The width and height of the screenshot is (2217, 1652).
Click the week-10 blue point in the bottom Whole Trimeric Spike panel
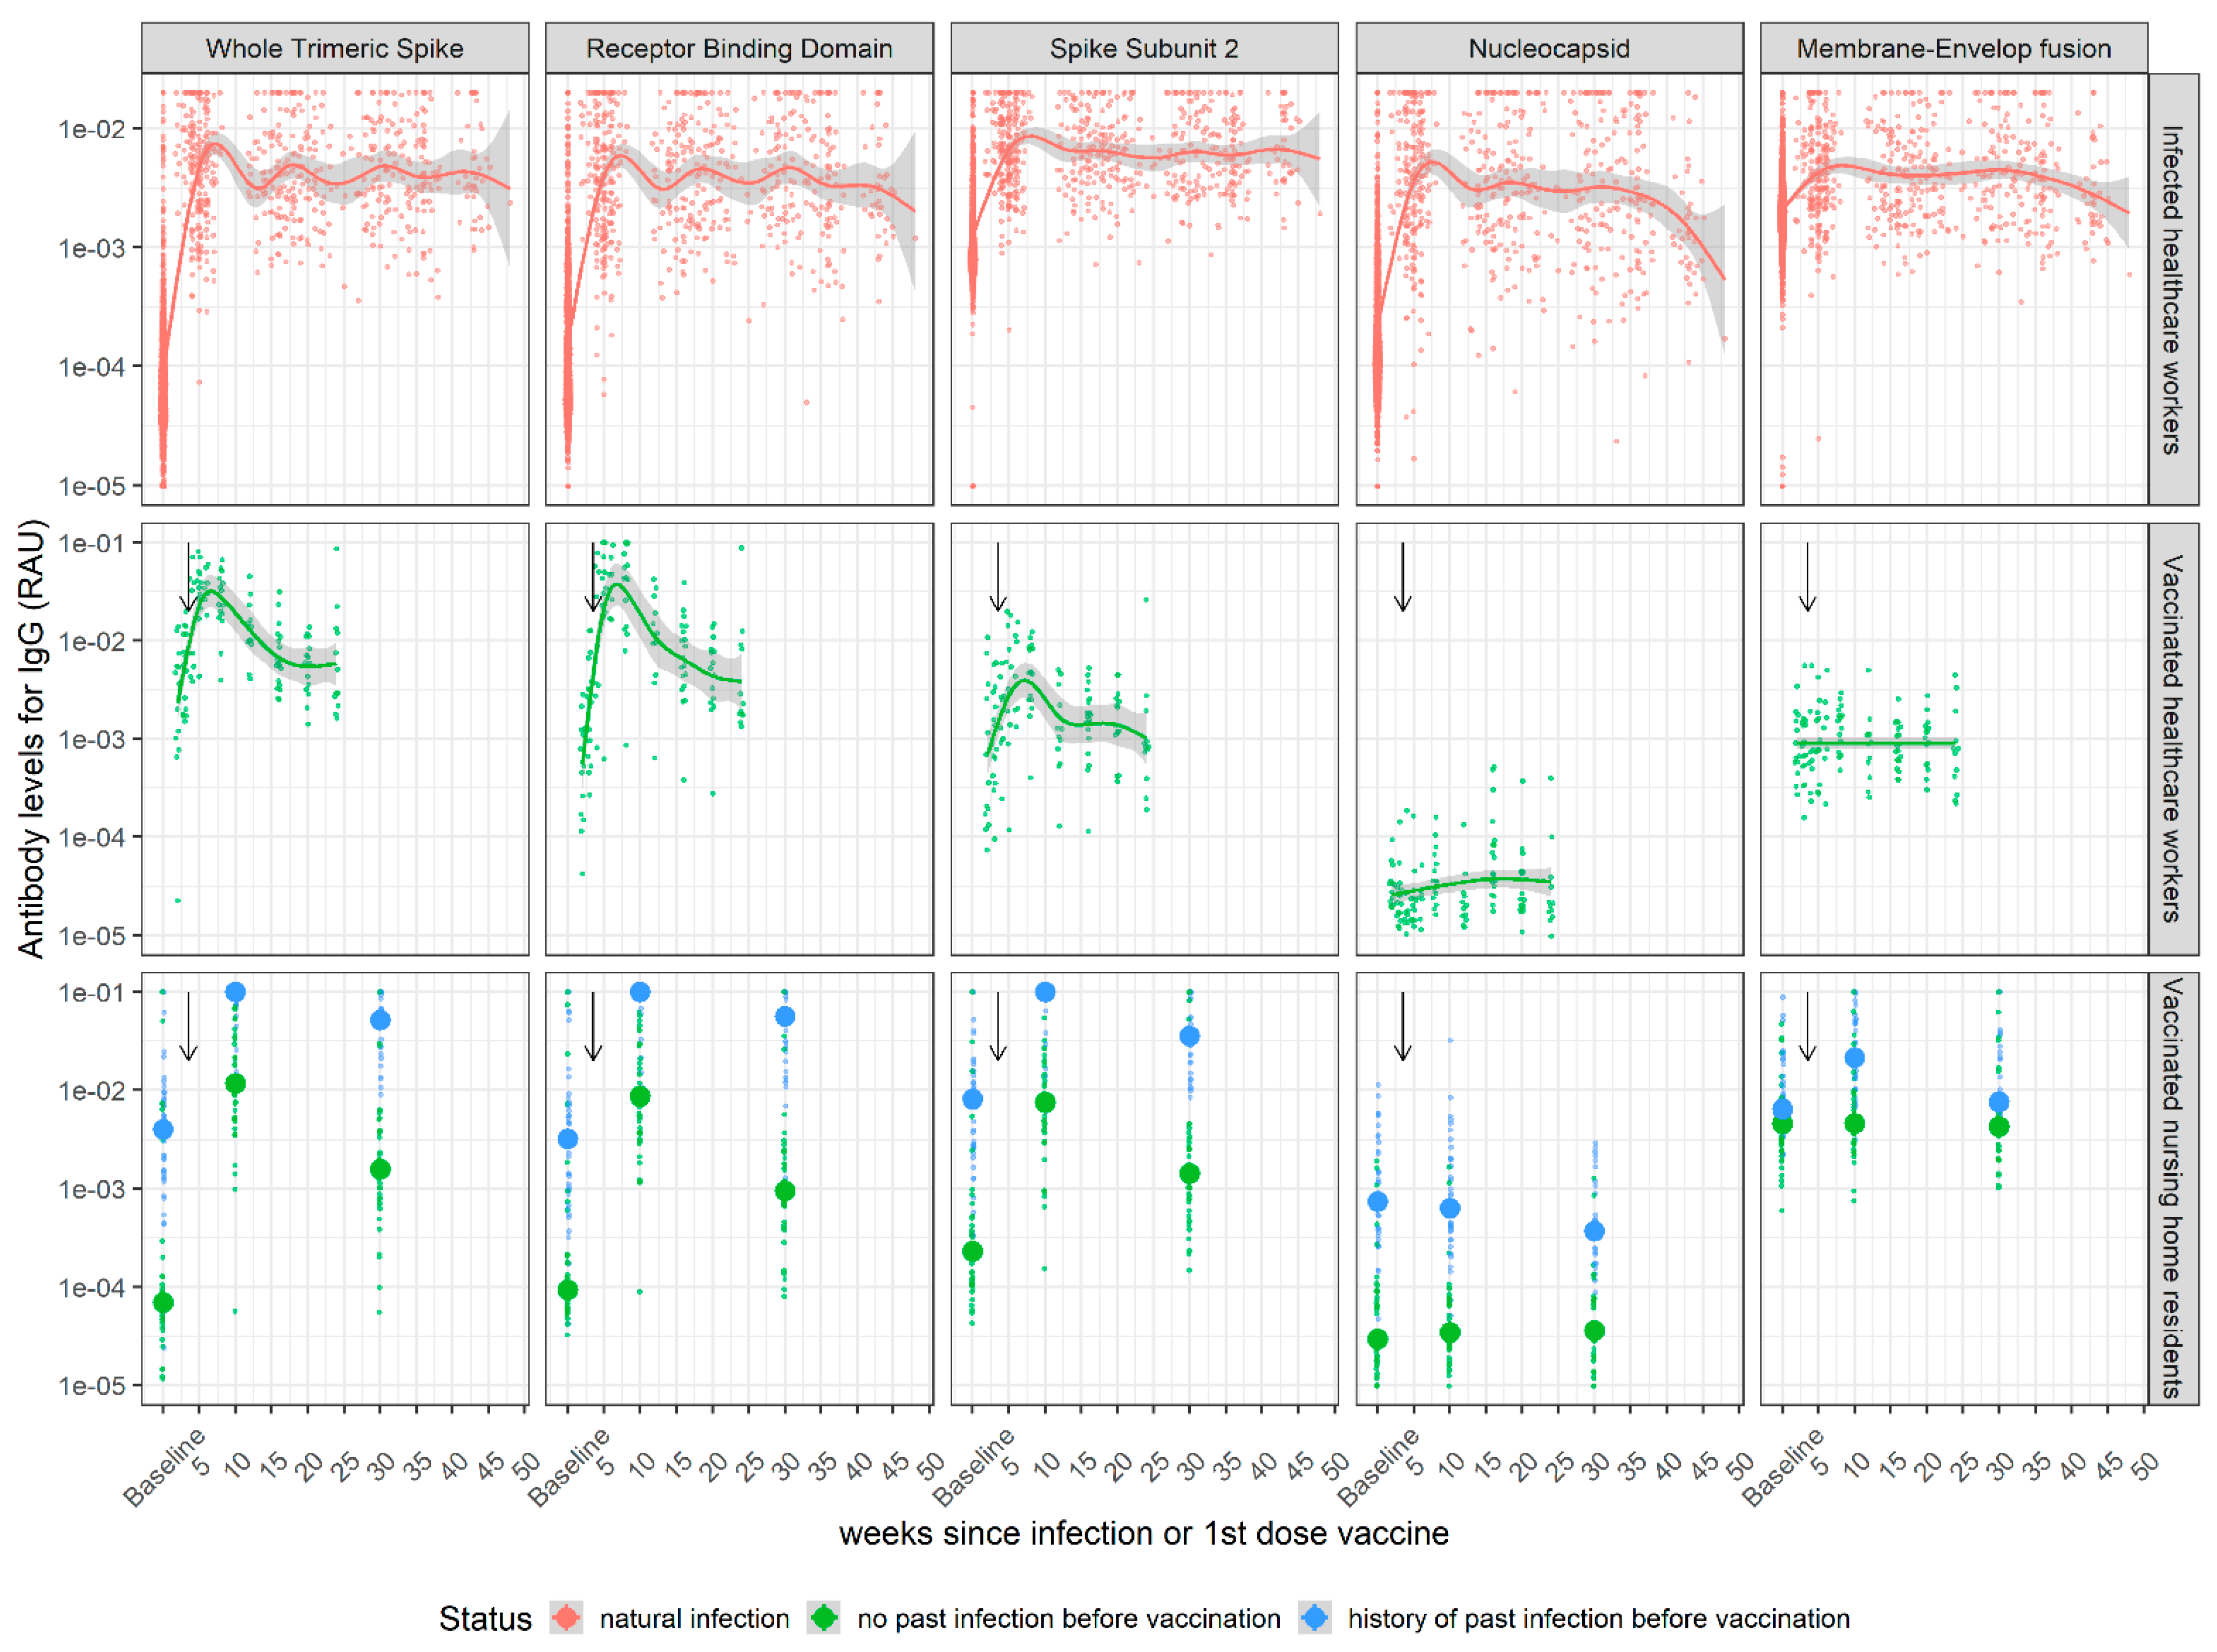[235, 992]
